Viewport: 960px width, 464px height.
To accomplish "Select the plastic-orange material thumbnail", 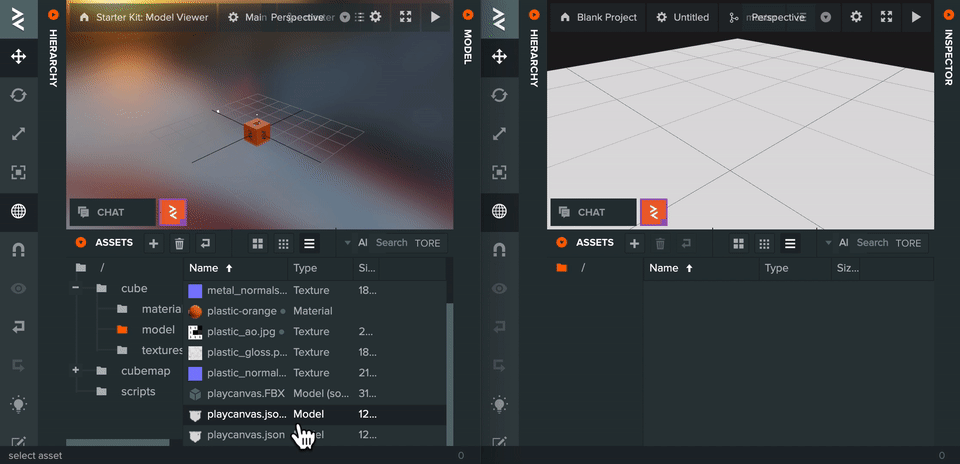I will [195, 311].
